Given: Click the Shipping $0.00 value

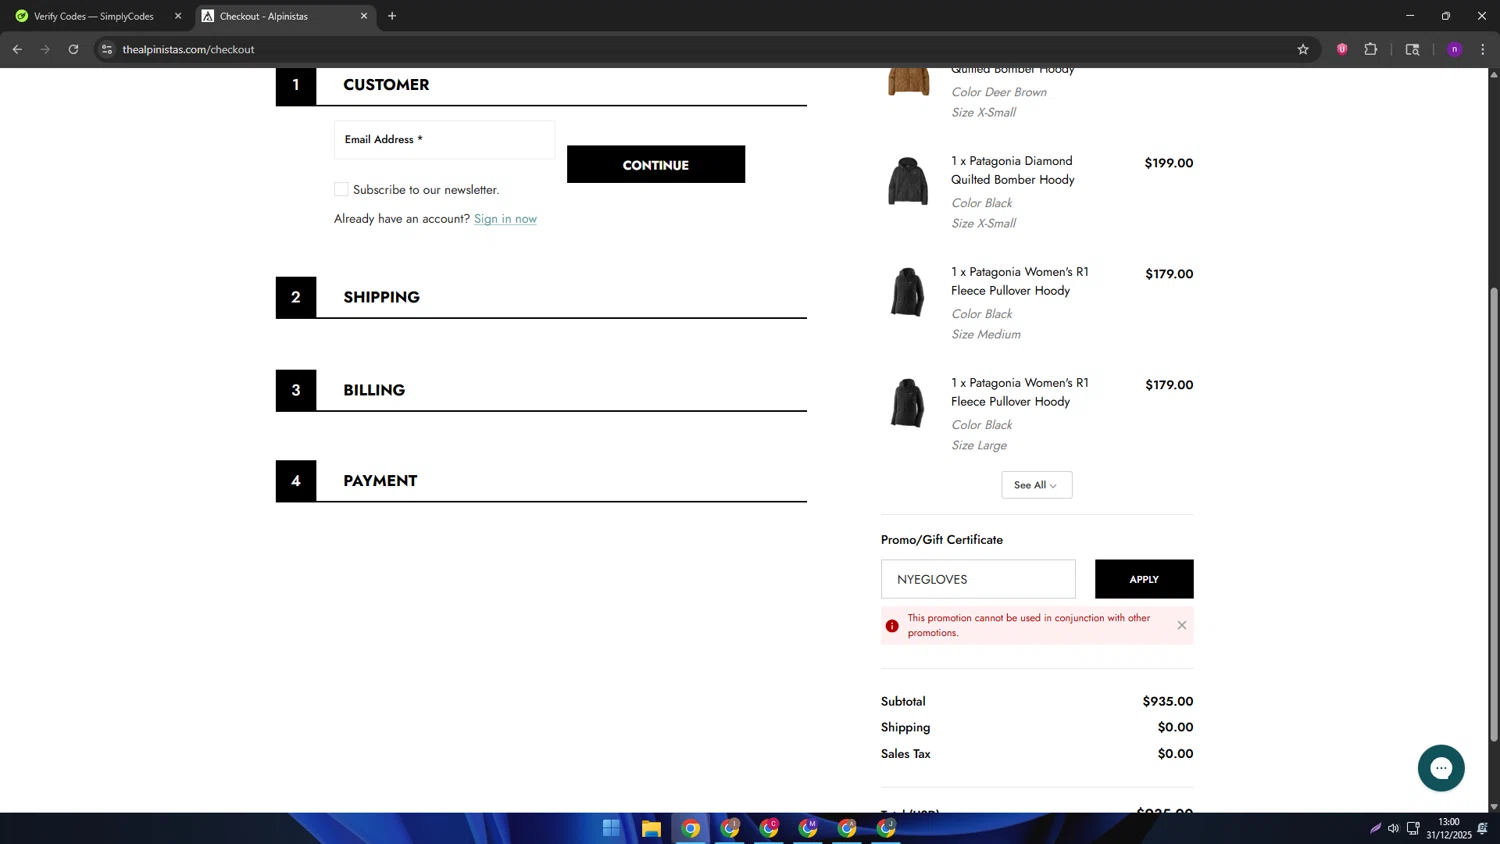Looking at the screenshot, I should [x=1175, y=727].
